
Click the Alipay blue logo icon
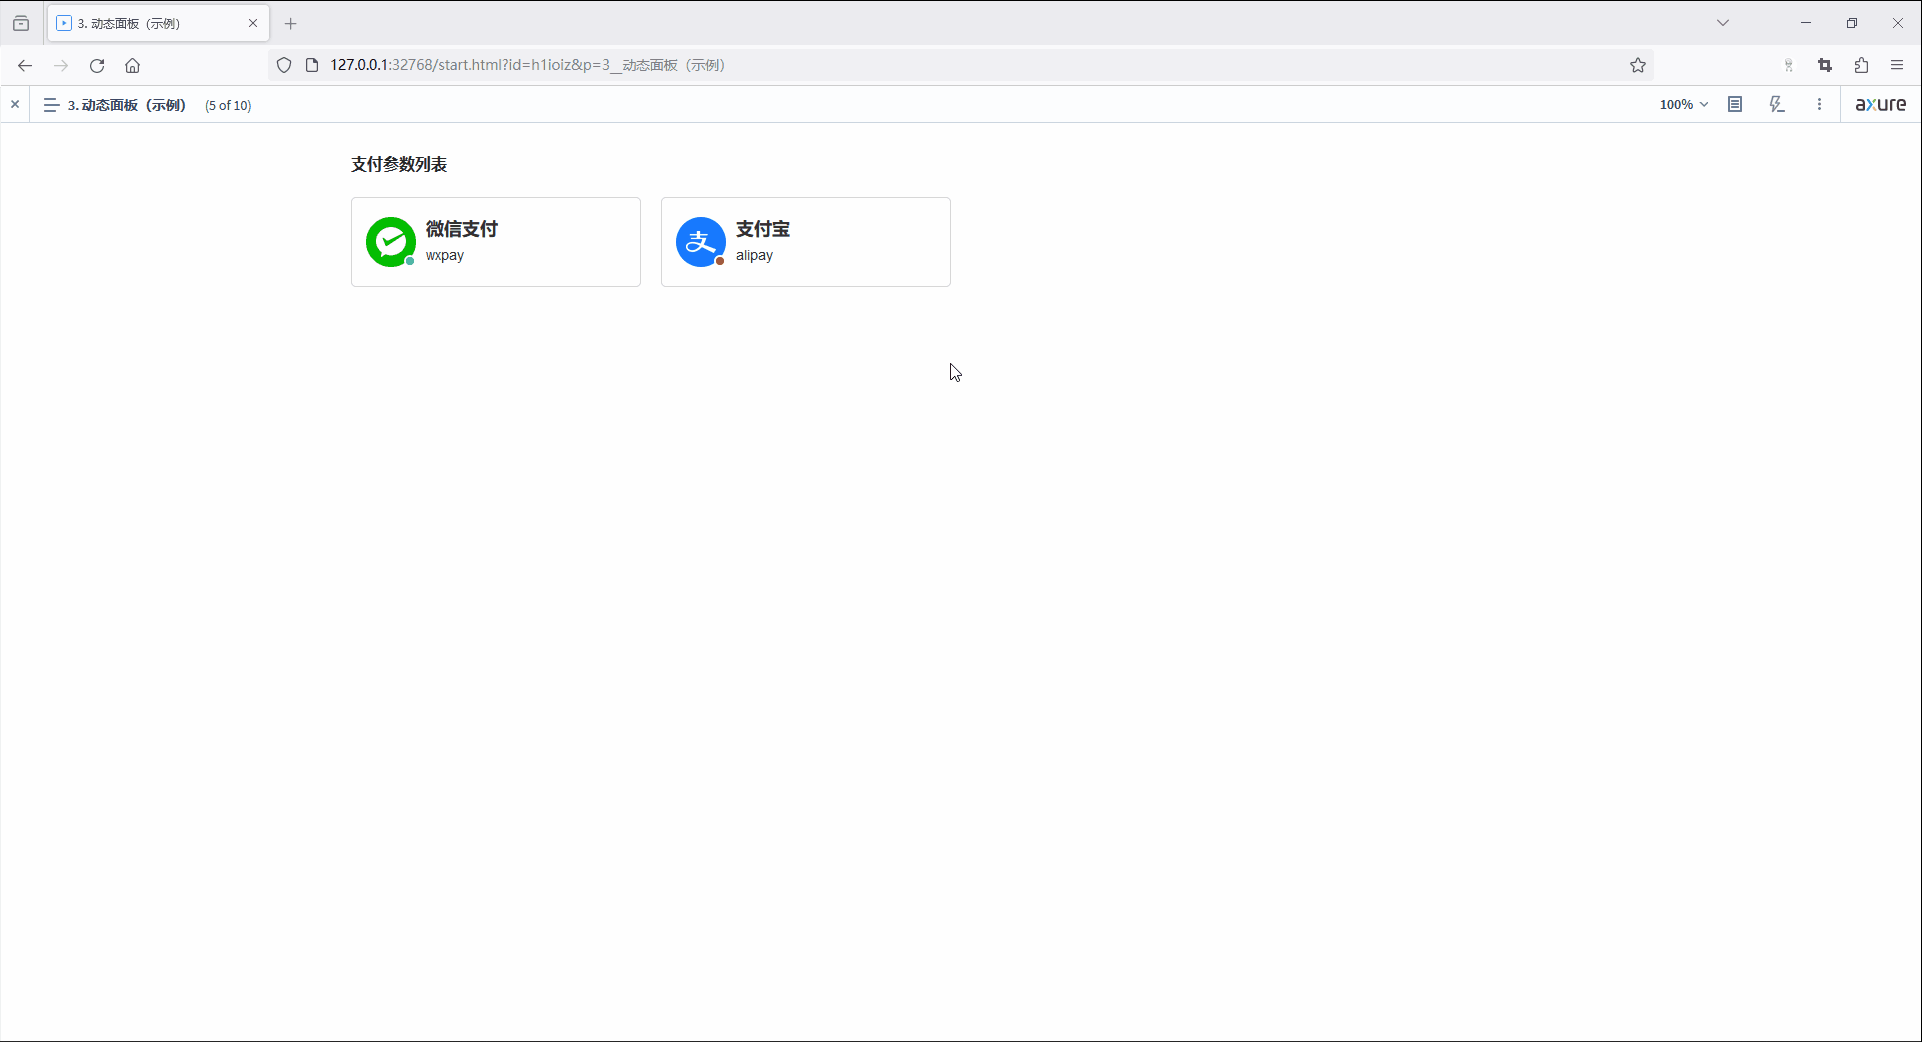point(700,242)
